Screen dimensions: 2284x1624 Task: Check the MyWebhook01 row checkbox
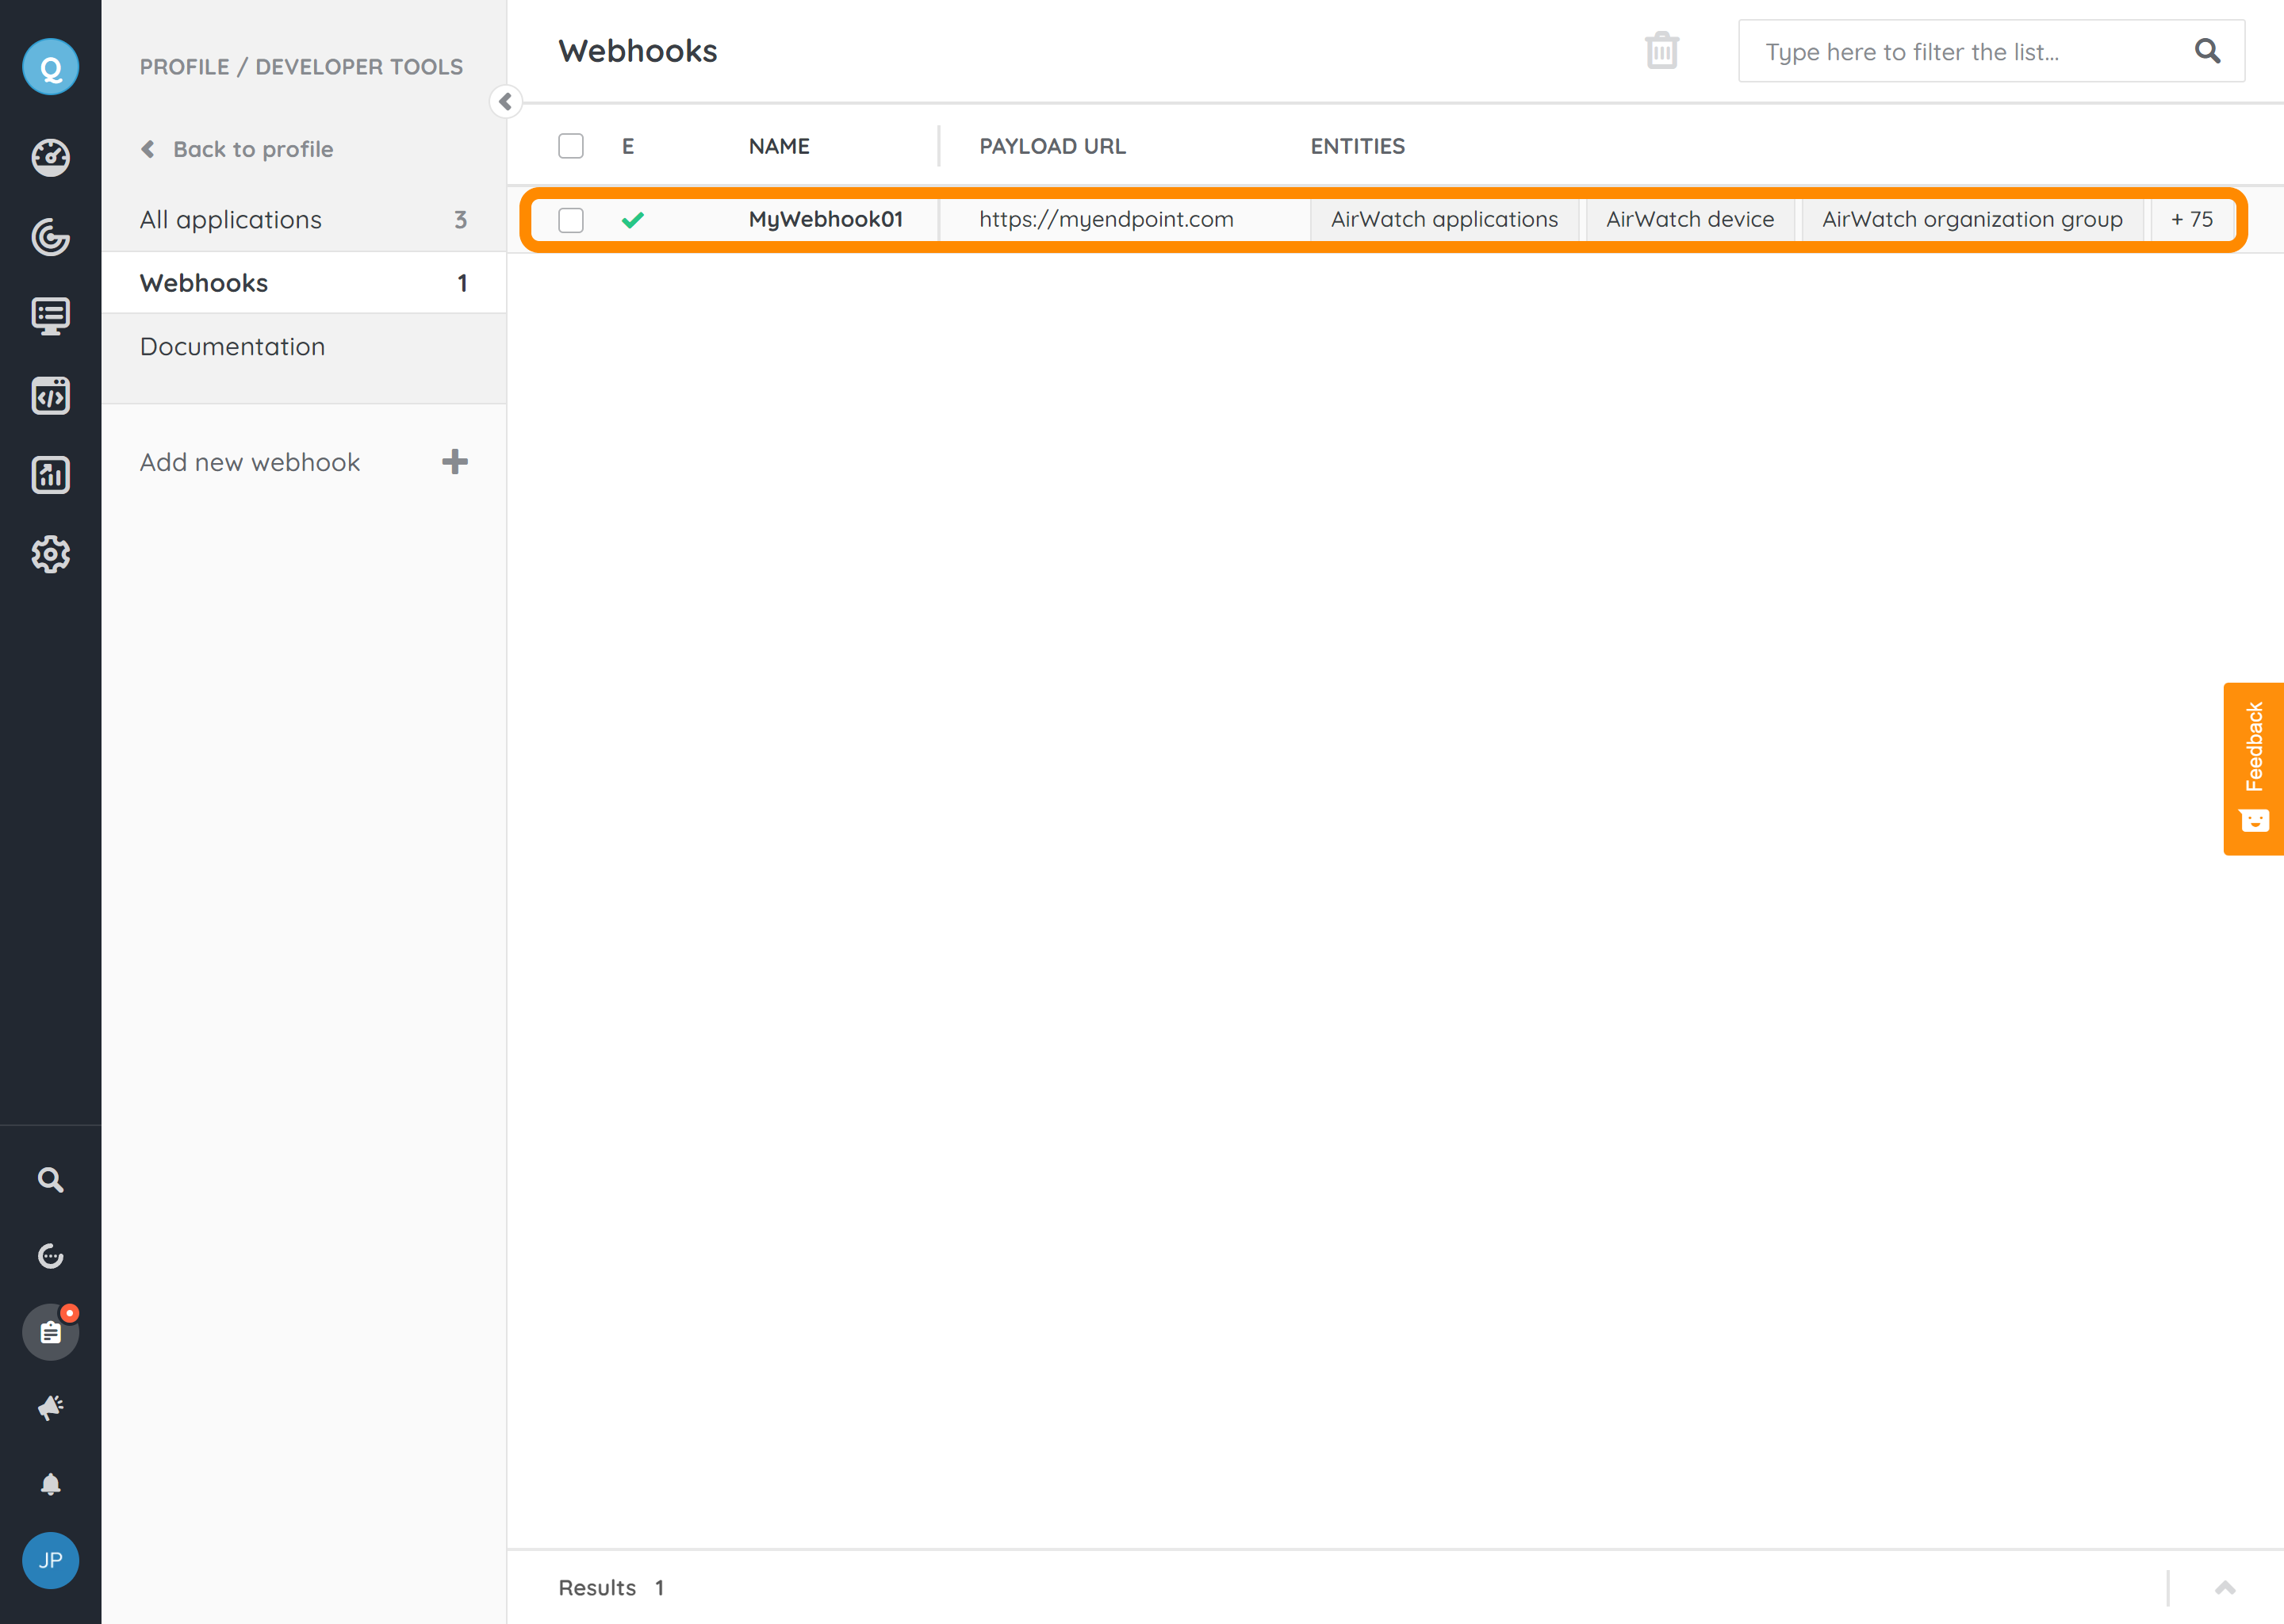pos(571,220)
